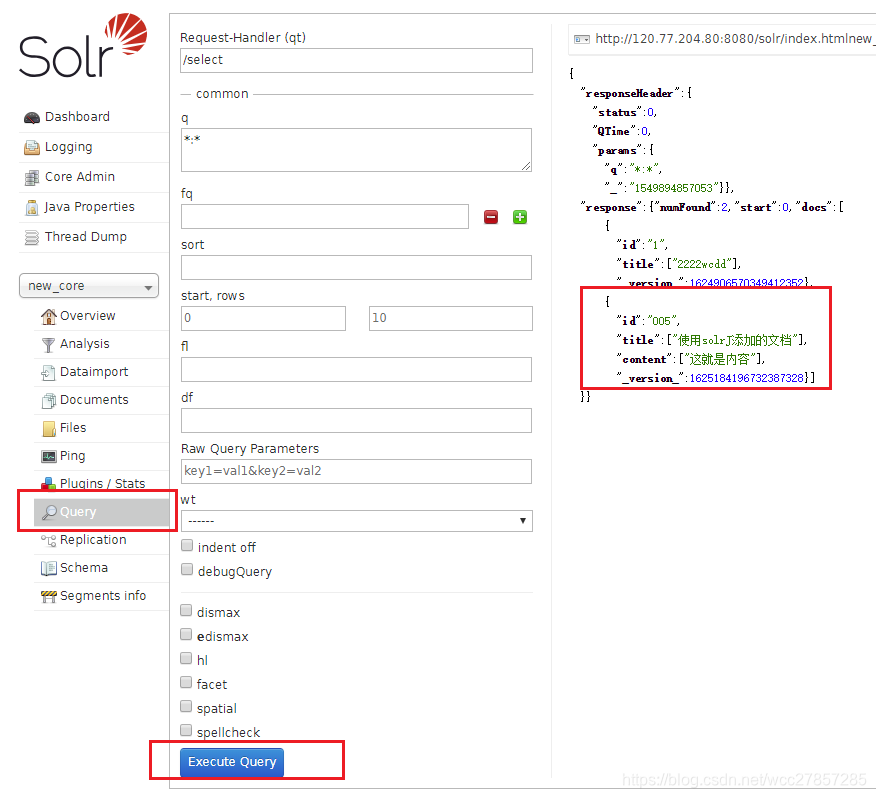The height and width of the screenshot is (798, 876).
Task: Enable the dismax checkbox
Action: coord(186,610)
